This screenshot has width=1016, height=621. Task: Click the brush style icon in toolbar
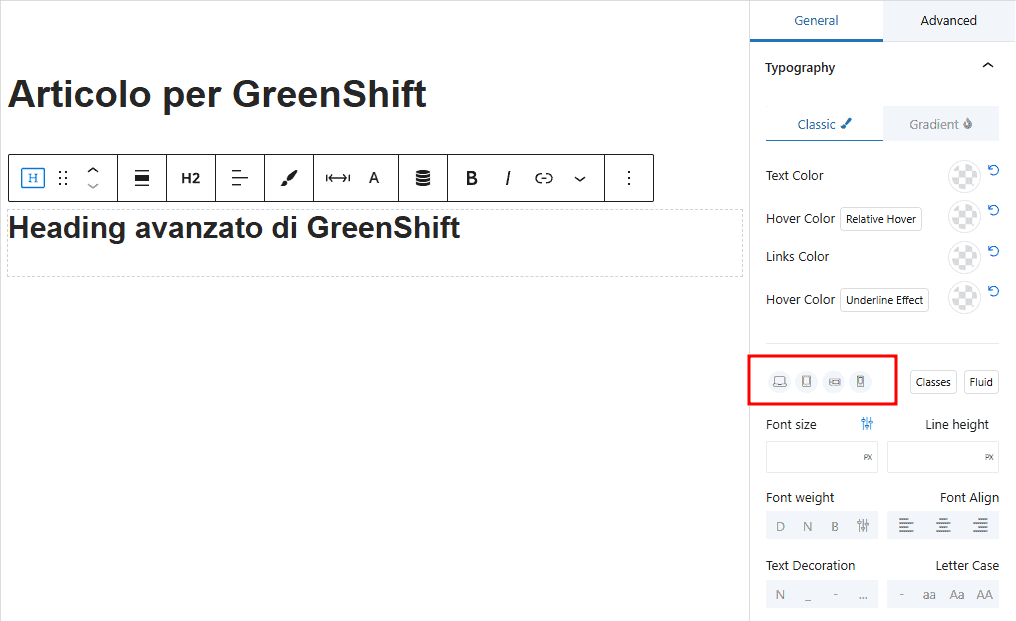point(289,178)
